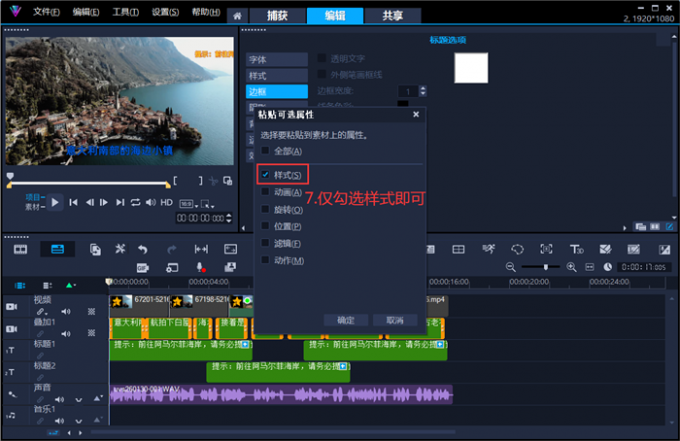Open the 工具 menu

click(125, 12)
